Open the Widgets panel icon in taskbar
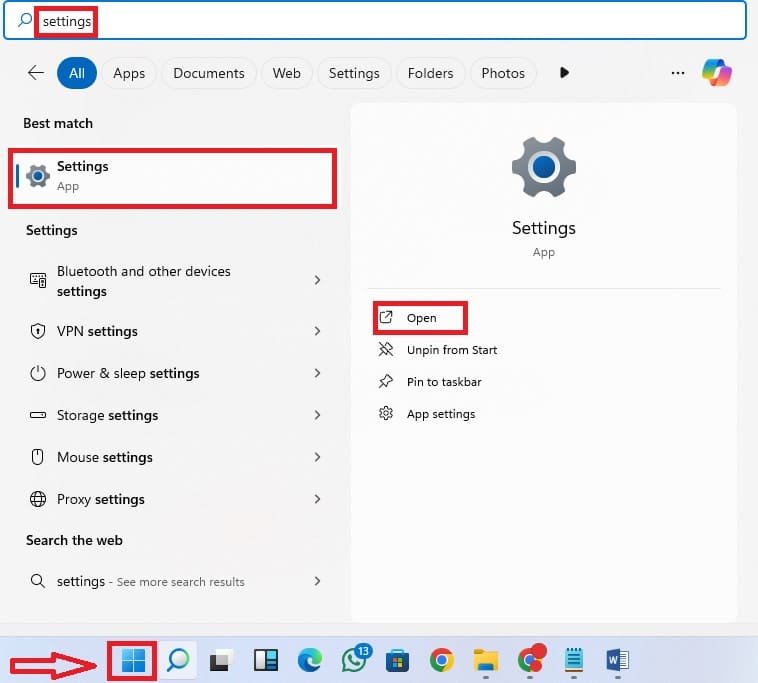758x683 pixels. tap(265, 660)
